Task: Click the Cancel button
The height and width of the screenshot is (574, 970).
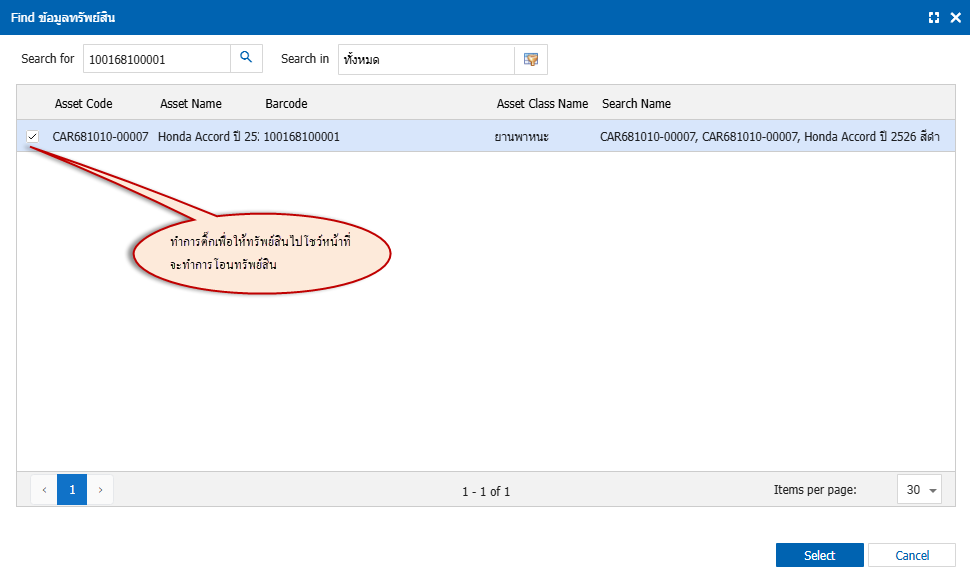Action: coord(911,555)
